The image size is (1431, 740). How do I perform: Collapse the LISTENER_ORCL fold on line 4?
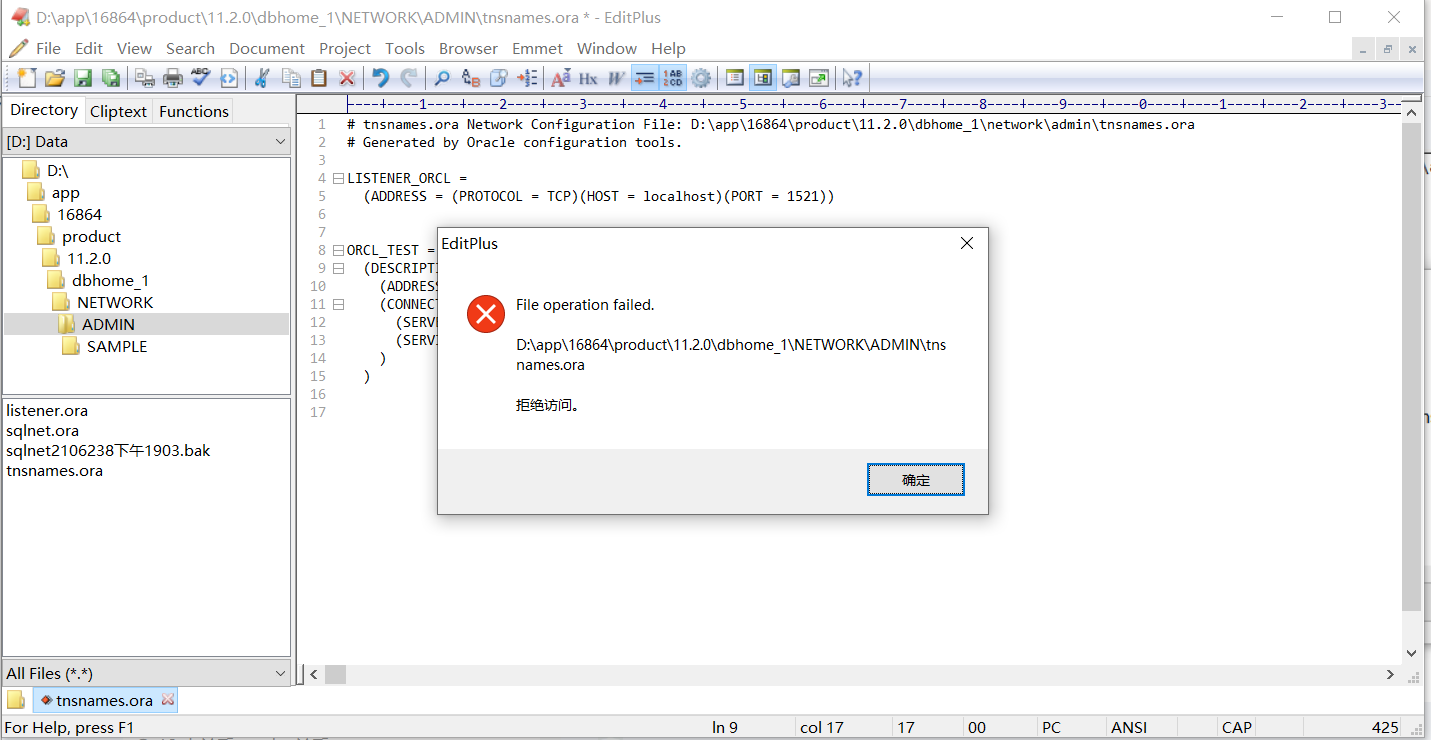pyautogui.click(x=338, y=178)
